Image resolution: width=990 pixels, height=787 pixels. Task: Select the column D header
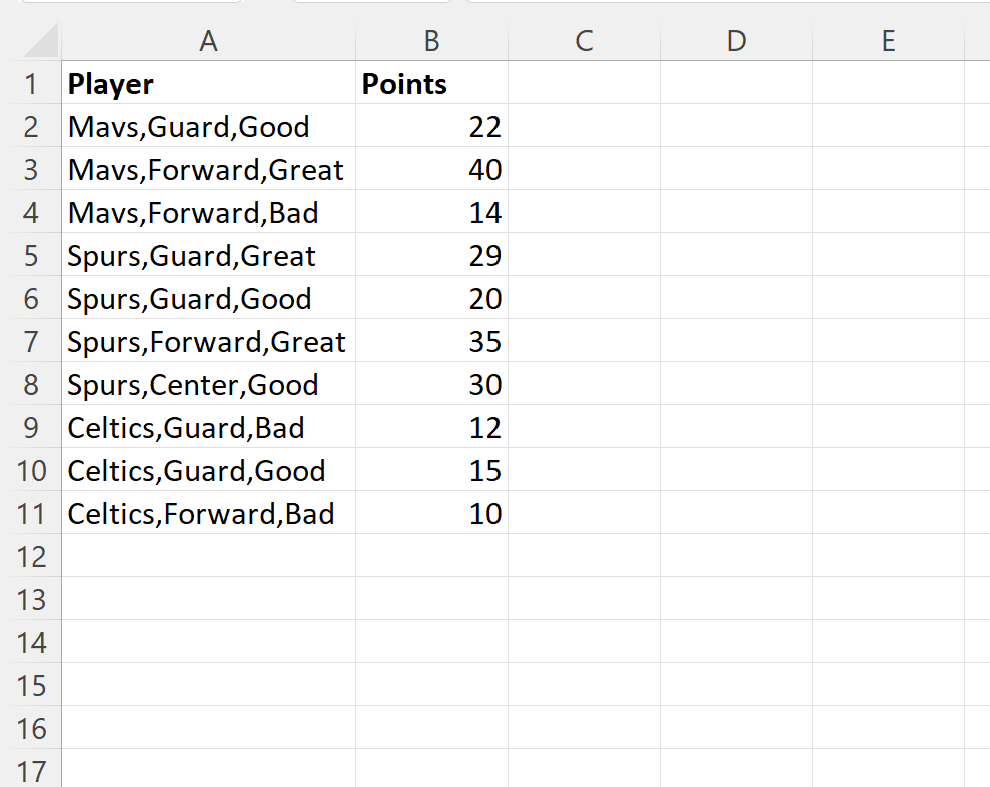point(736,41)
